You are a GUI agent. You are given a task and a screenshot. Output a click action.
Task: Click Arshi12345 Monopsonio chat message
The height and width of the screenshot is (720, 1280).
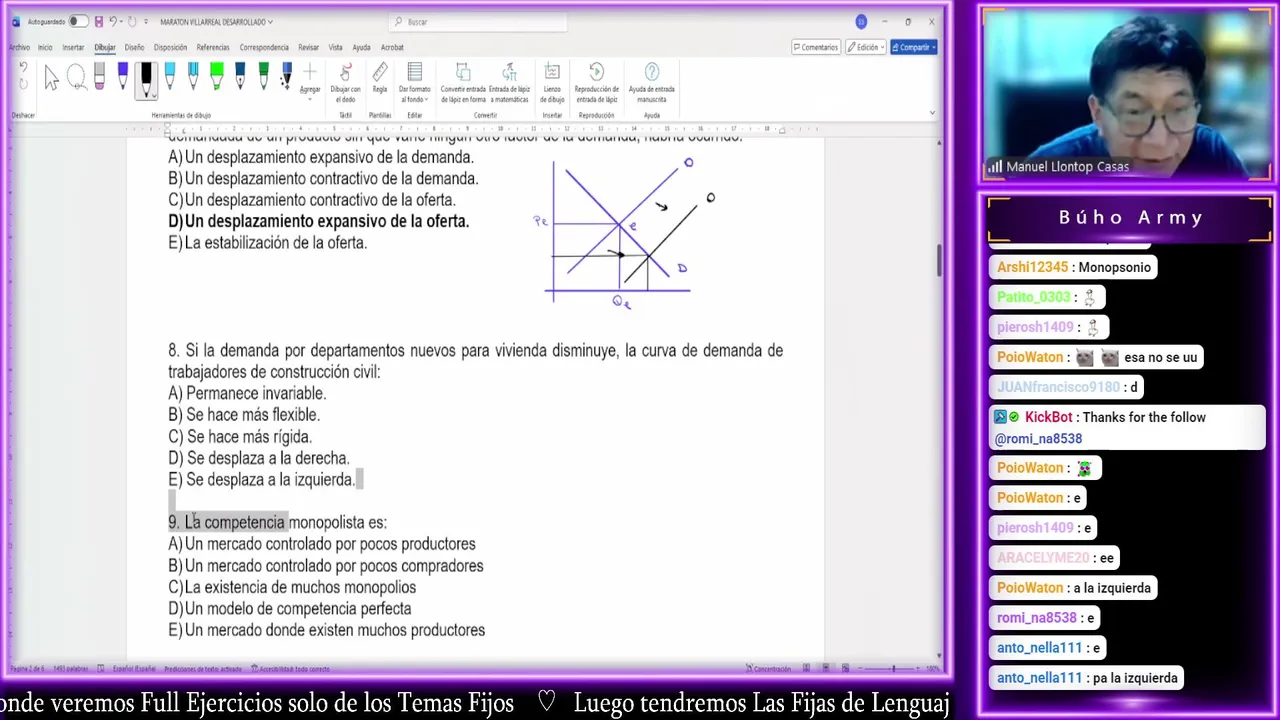[x=1074, y=267]
